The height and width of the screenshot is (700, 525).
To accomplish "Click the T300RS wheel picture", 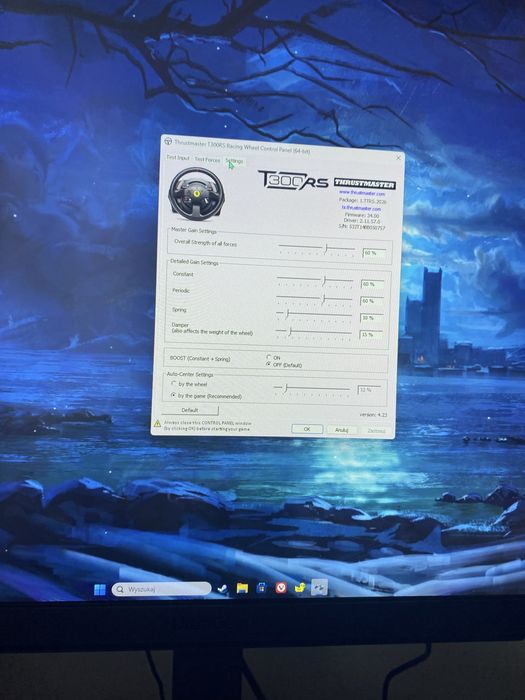I will click(196, 194).
